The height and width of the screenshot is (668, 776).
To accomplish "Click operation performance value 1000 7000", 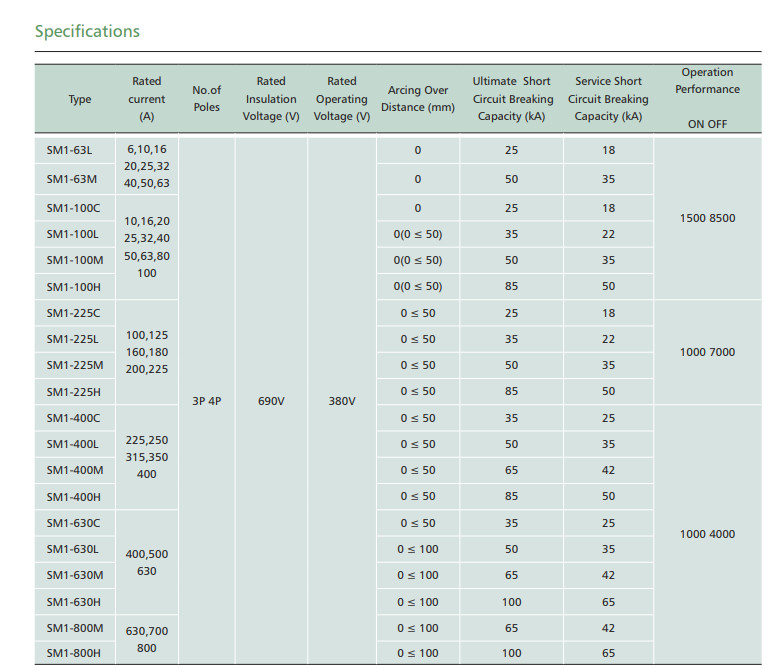I will tap(707, 352).
